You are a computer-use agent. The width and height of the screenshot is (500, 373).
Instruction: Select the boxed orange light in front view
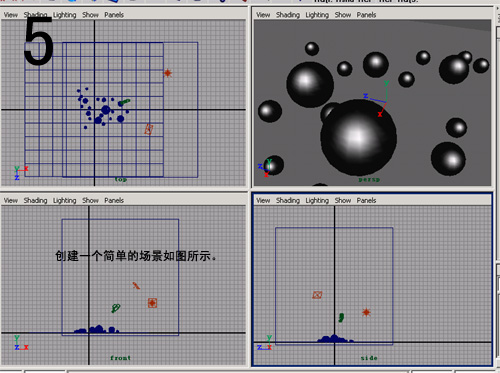click(152, 303)
